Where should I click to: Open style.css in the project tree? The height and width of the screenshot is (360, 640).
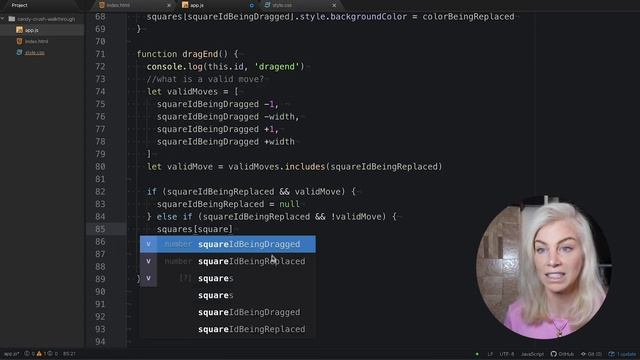coord(35,52)
